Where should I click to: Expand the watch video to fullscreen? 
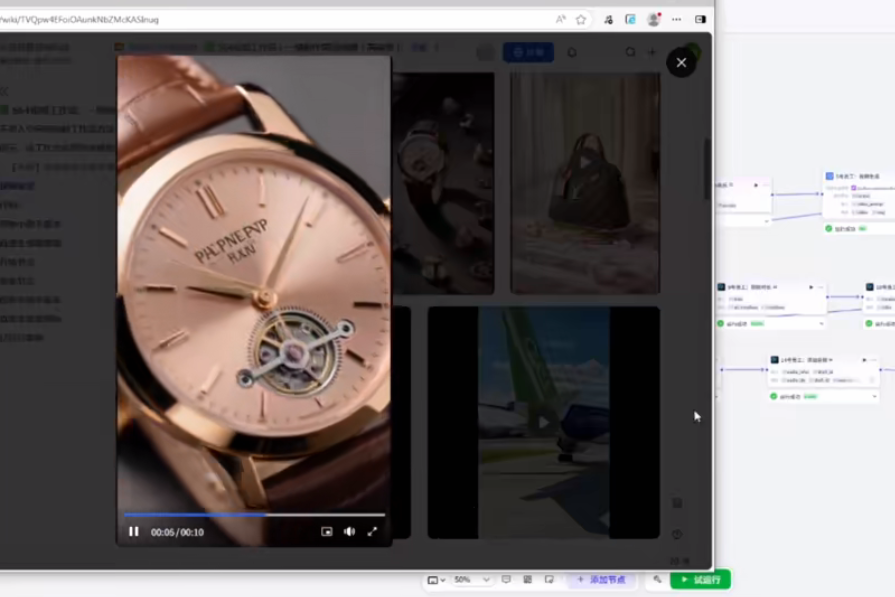click(x=372, y=532)
